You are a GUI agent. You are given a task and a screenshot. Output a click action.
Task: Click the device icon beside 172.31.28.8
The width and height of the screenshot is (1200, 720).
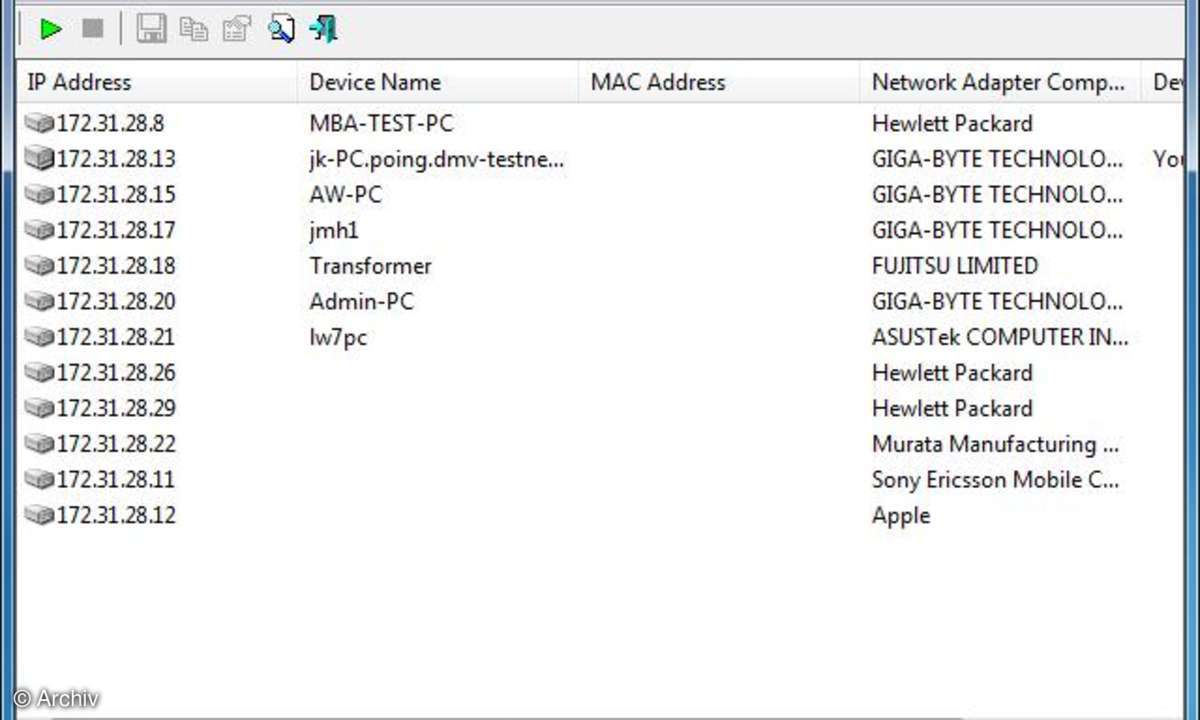coord(40,123)
